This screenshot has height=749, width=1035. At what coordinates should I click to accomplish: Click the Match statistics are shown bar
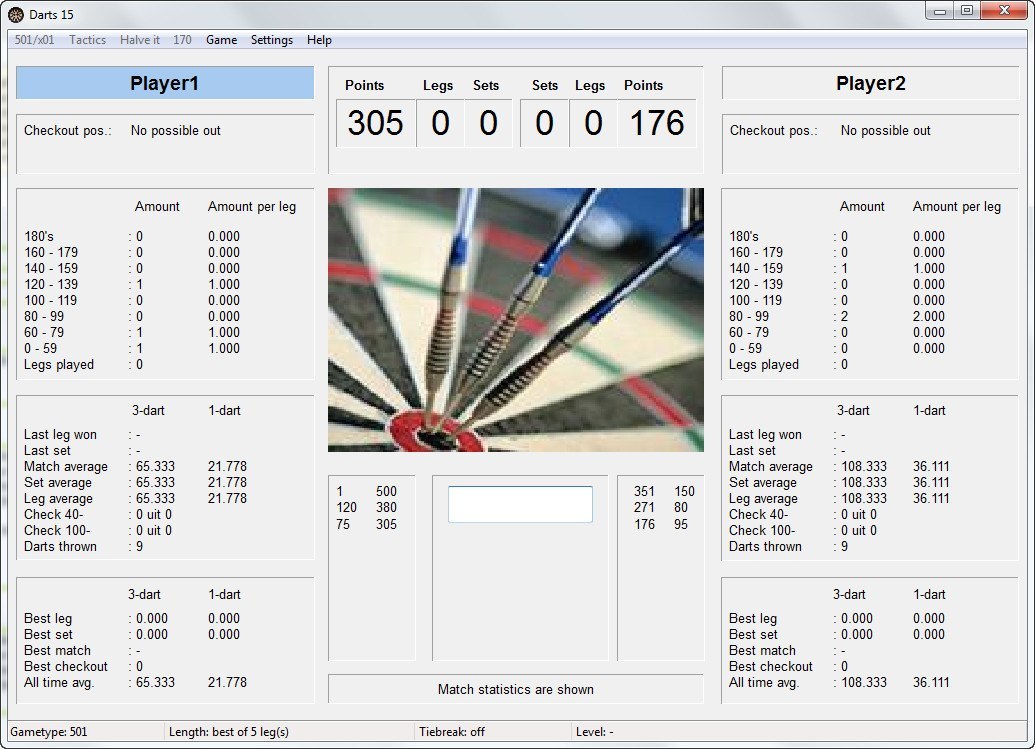click(x=515, y=689)
